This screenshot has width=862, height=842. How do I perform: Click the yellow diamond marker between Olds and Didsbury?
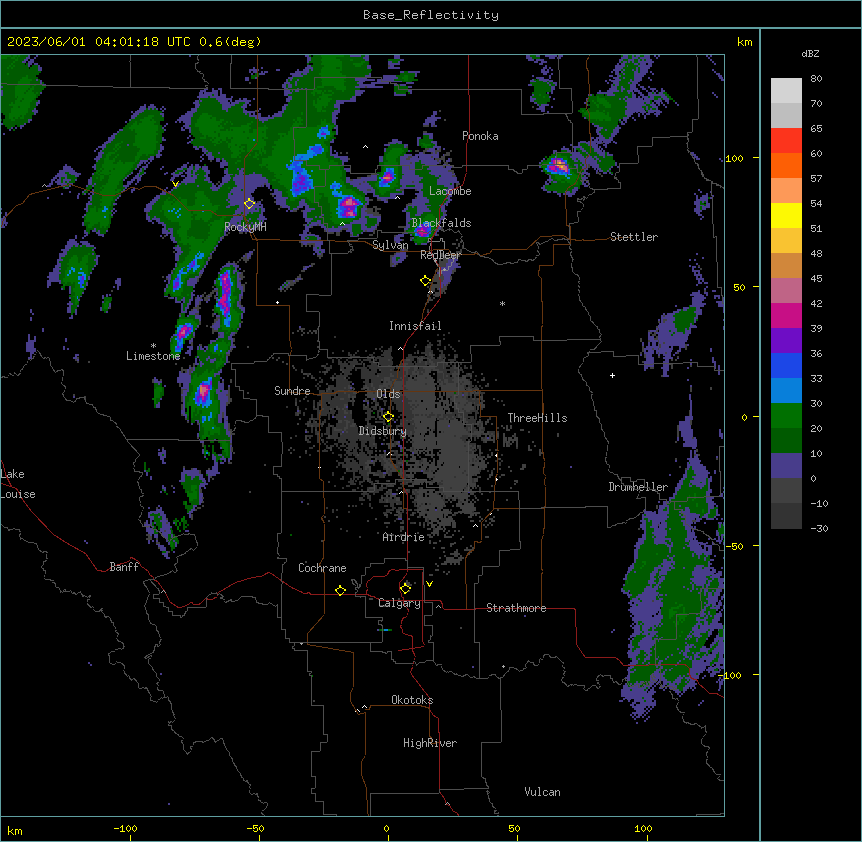[x=388, y=416]
